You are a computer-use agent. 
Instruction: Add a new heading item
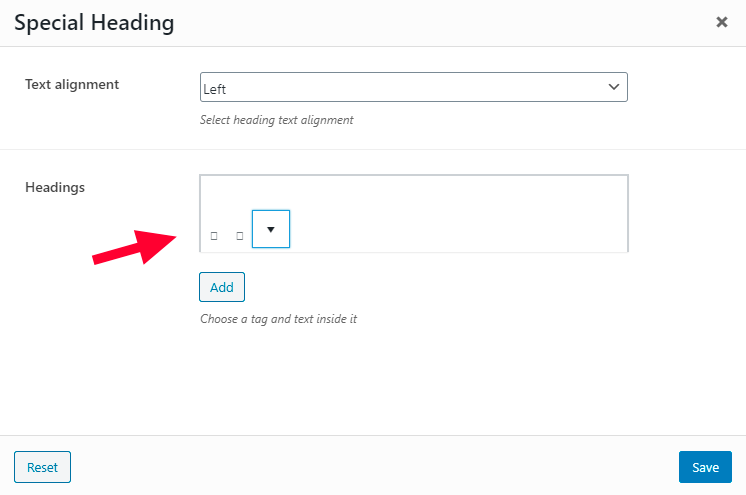pyautogui.click(x=222, y=287)
